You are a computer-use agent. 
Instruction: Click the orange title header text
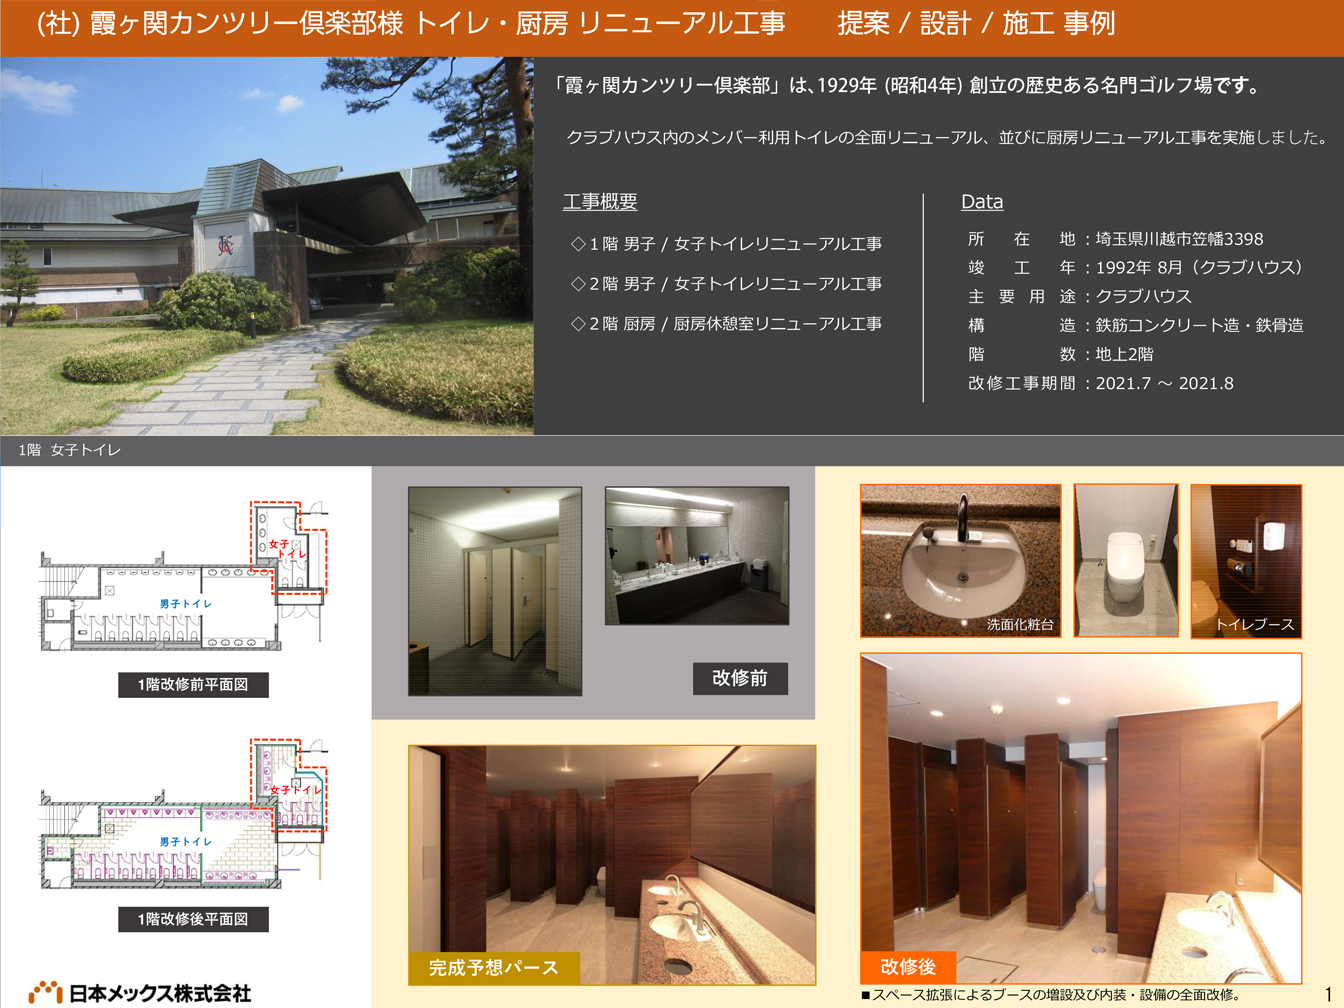[x=575, y=24]
